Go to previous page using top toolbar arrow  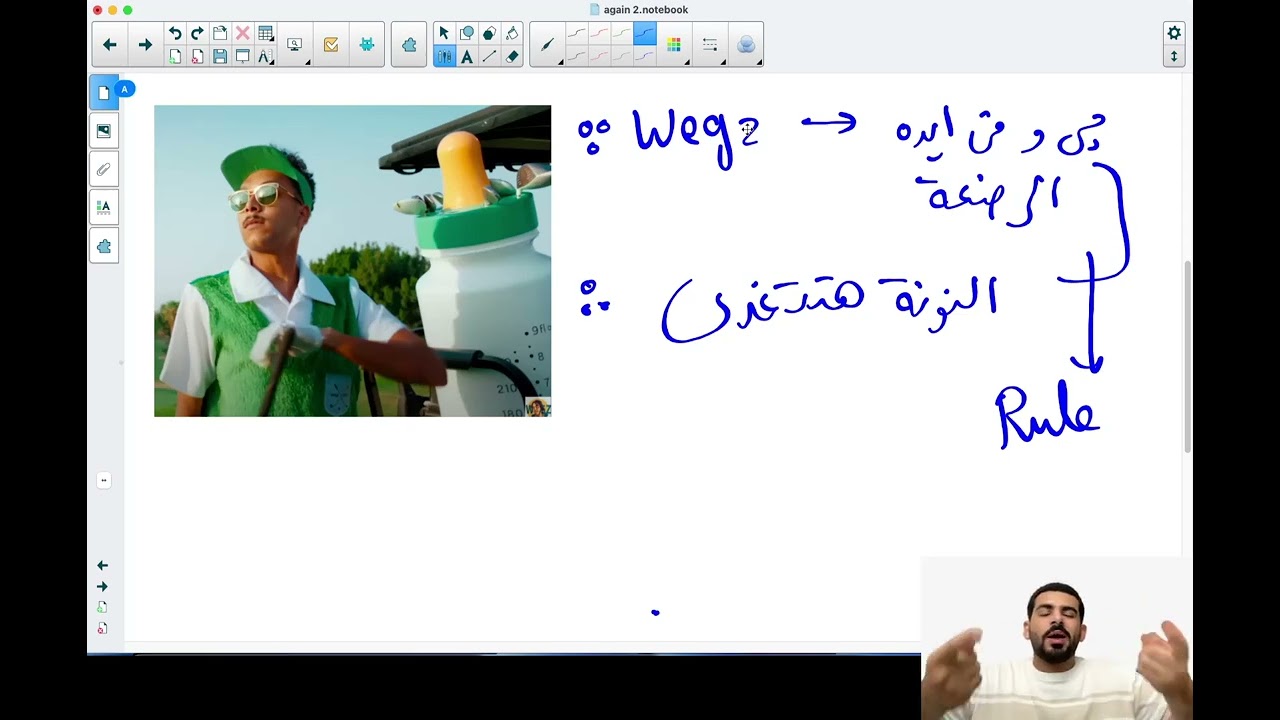pyautogui.click(x=110, y=44)
